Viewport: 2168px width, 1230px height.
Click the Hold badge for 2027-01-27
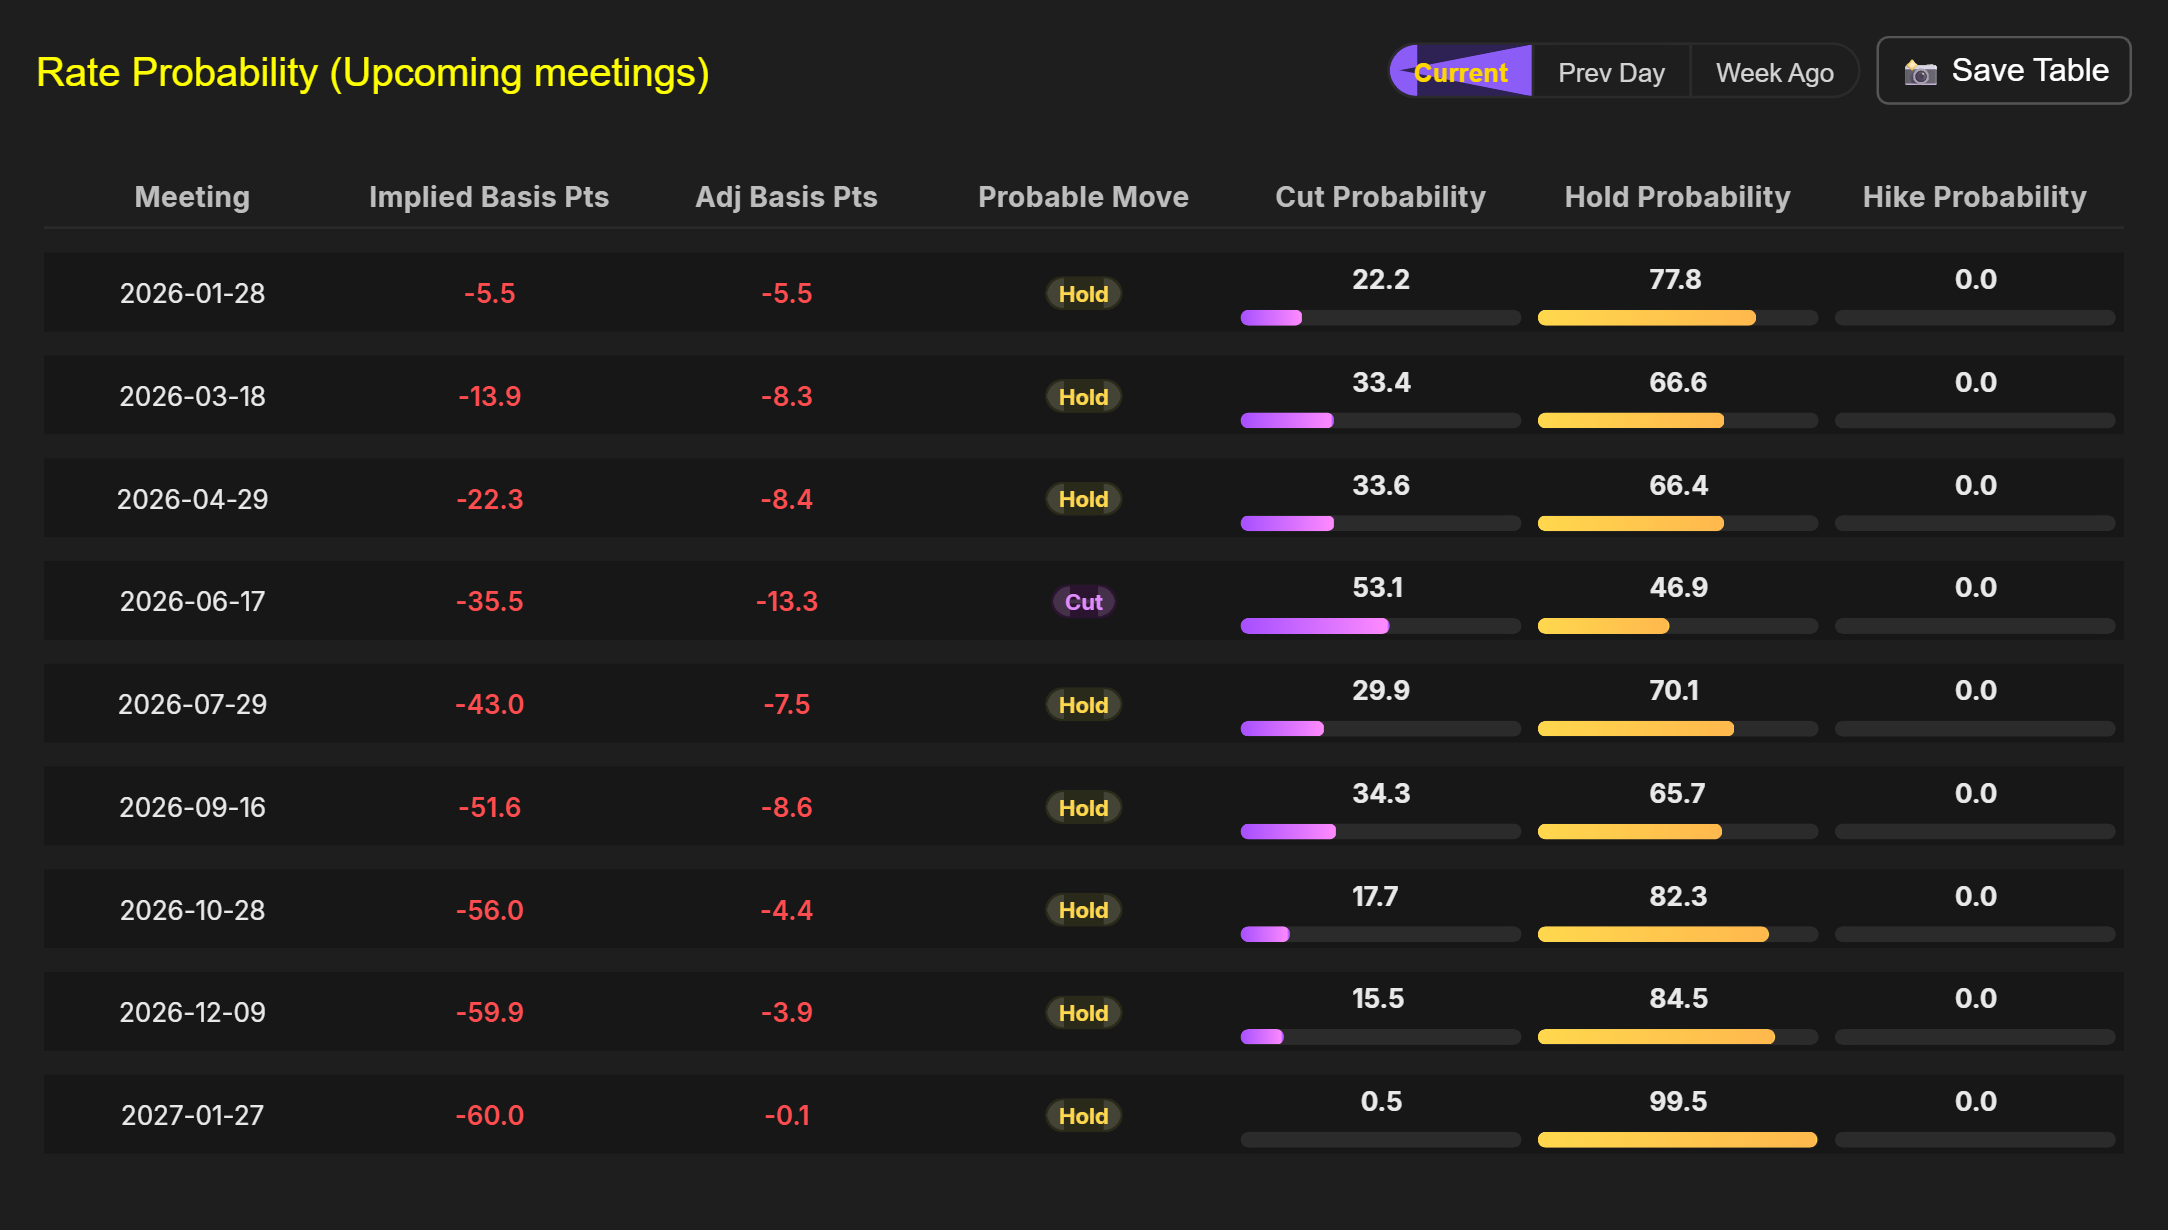coord(1083,1116)
